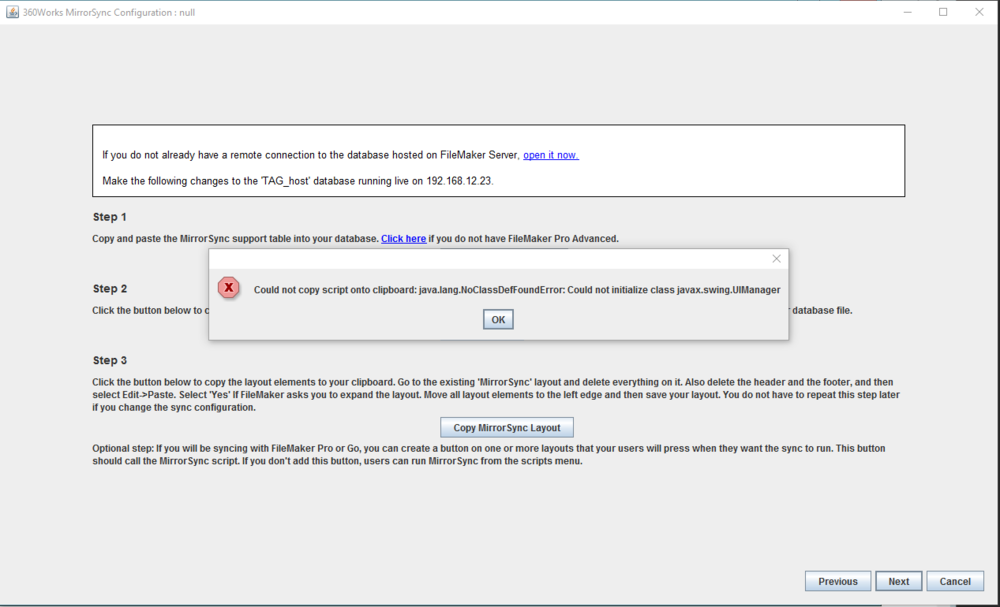
Task: Open the 'open it now.' link
Action: coord(551,155)
